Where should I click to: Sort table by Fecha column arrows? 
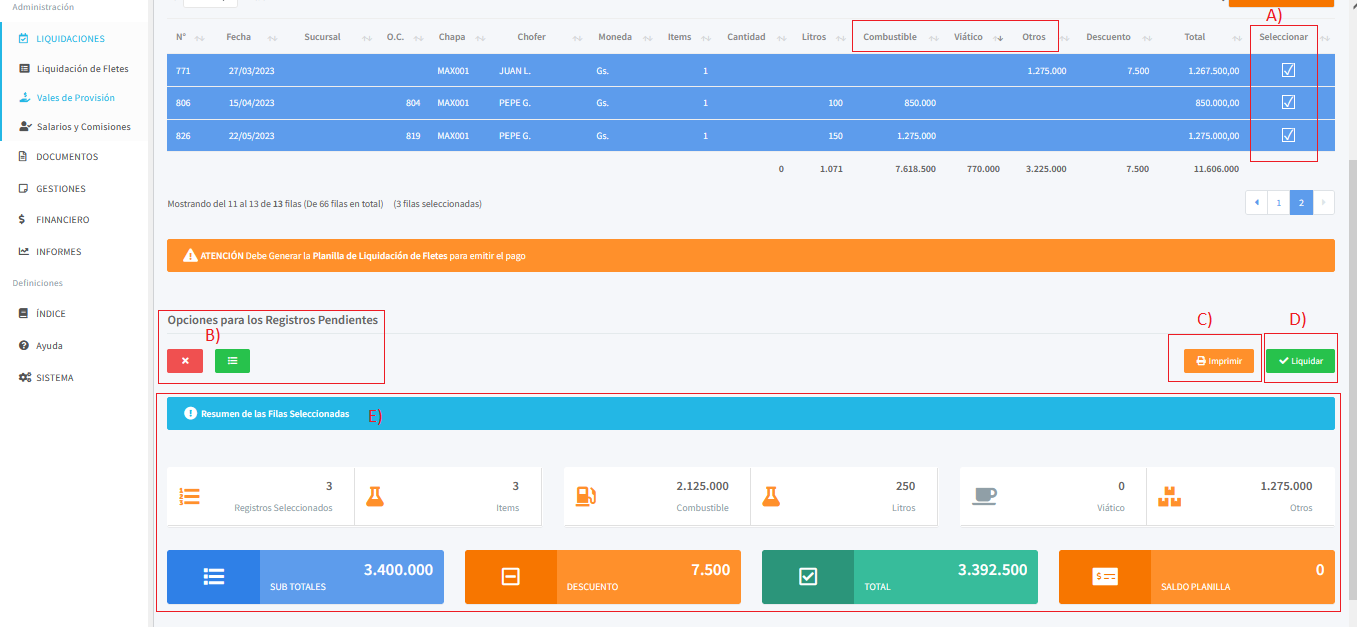coord(273,38)
